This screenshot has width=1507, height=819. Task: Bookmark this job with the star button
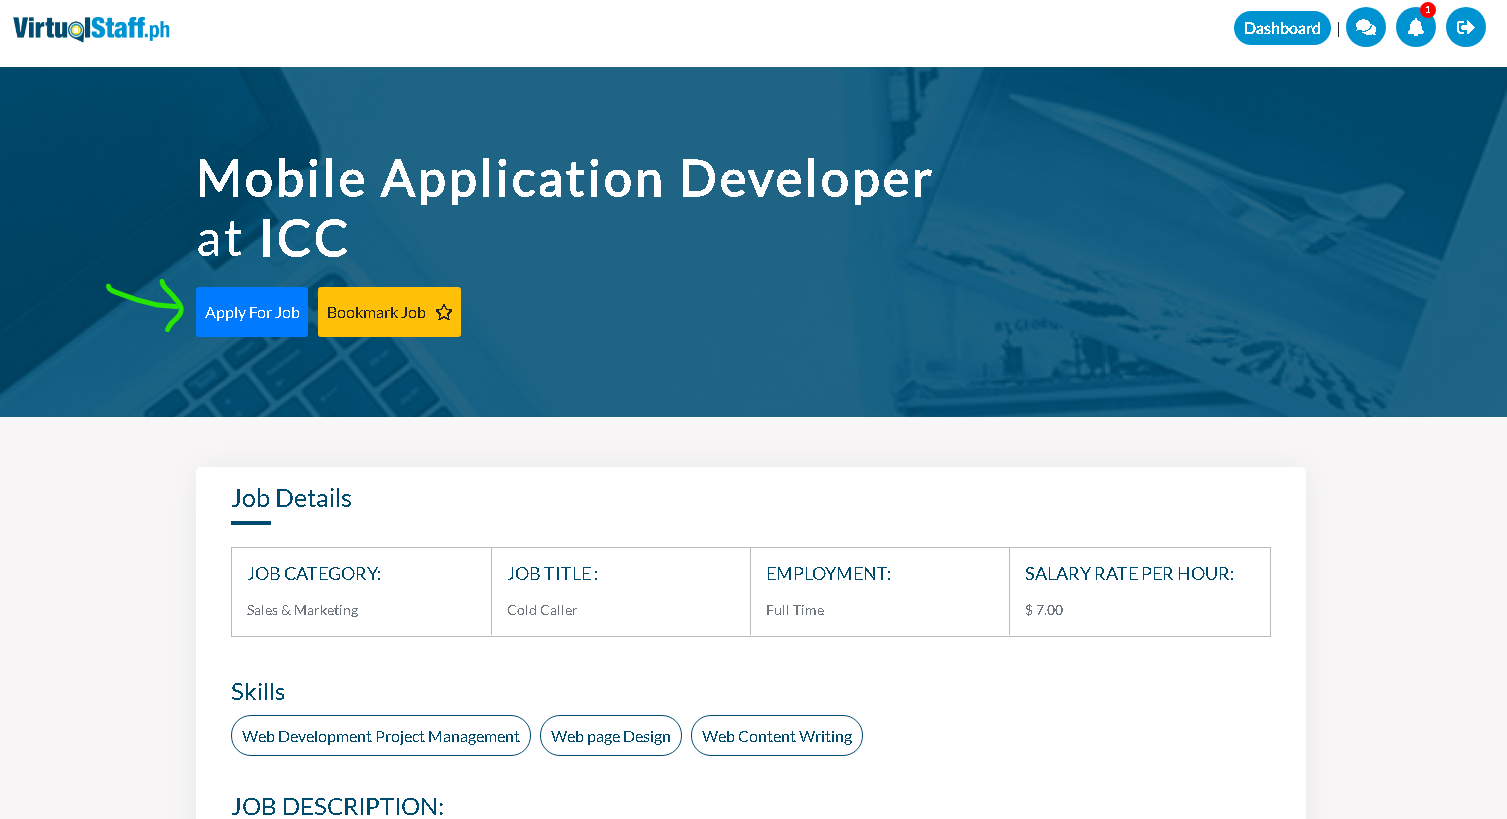[x=389, y=312]
